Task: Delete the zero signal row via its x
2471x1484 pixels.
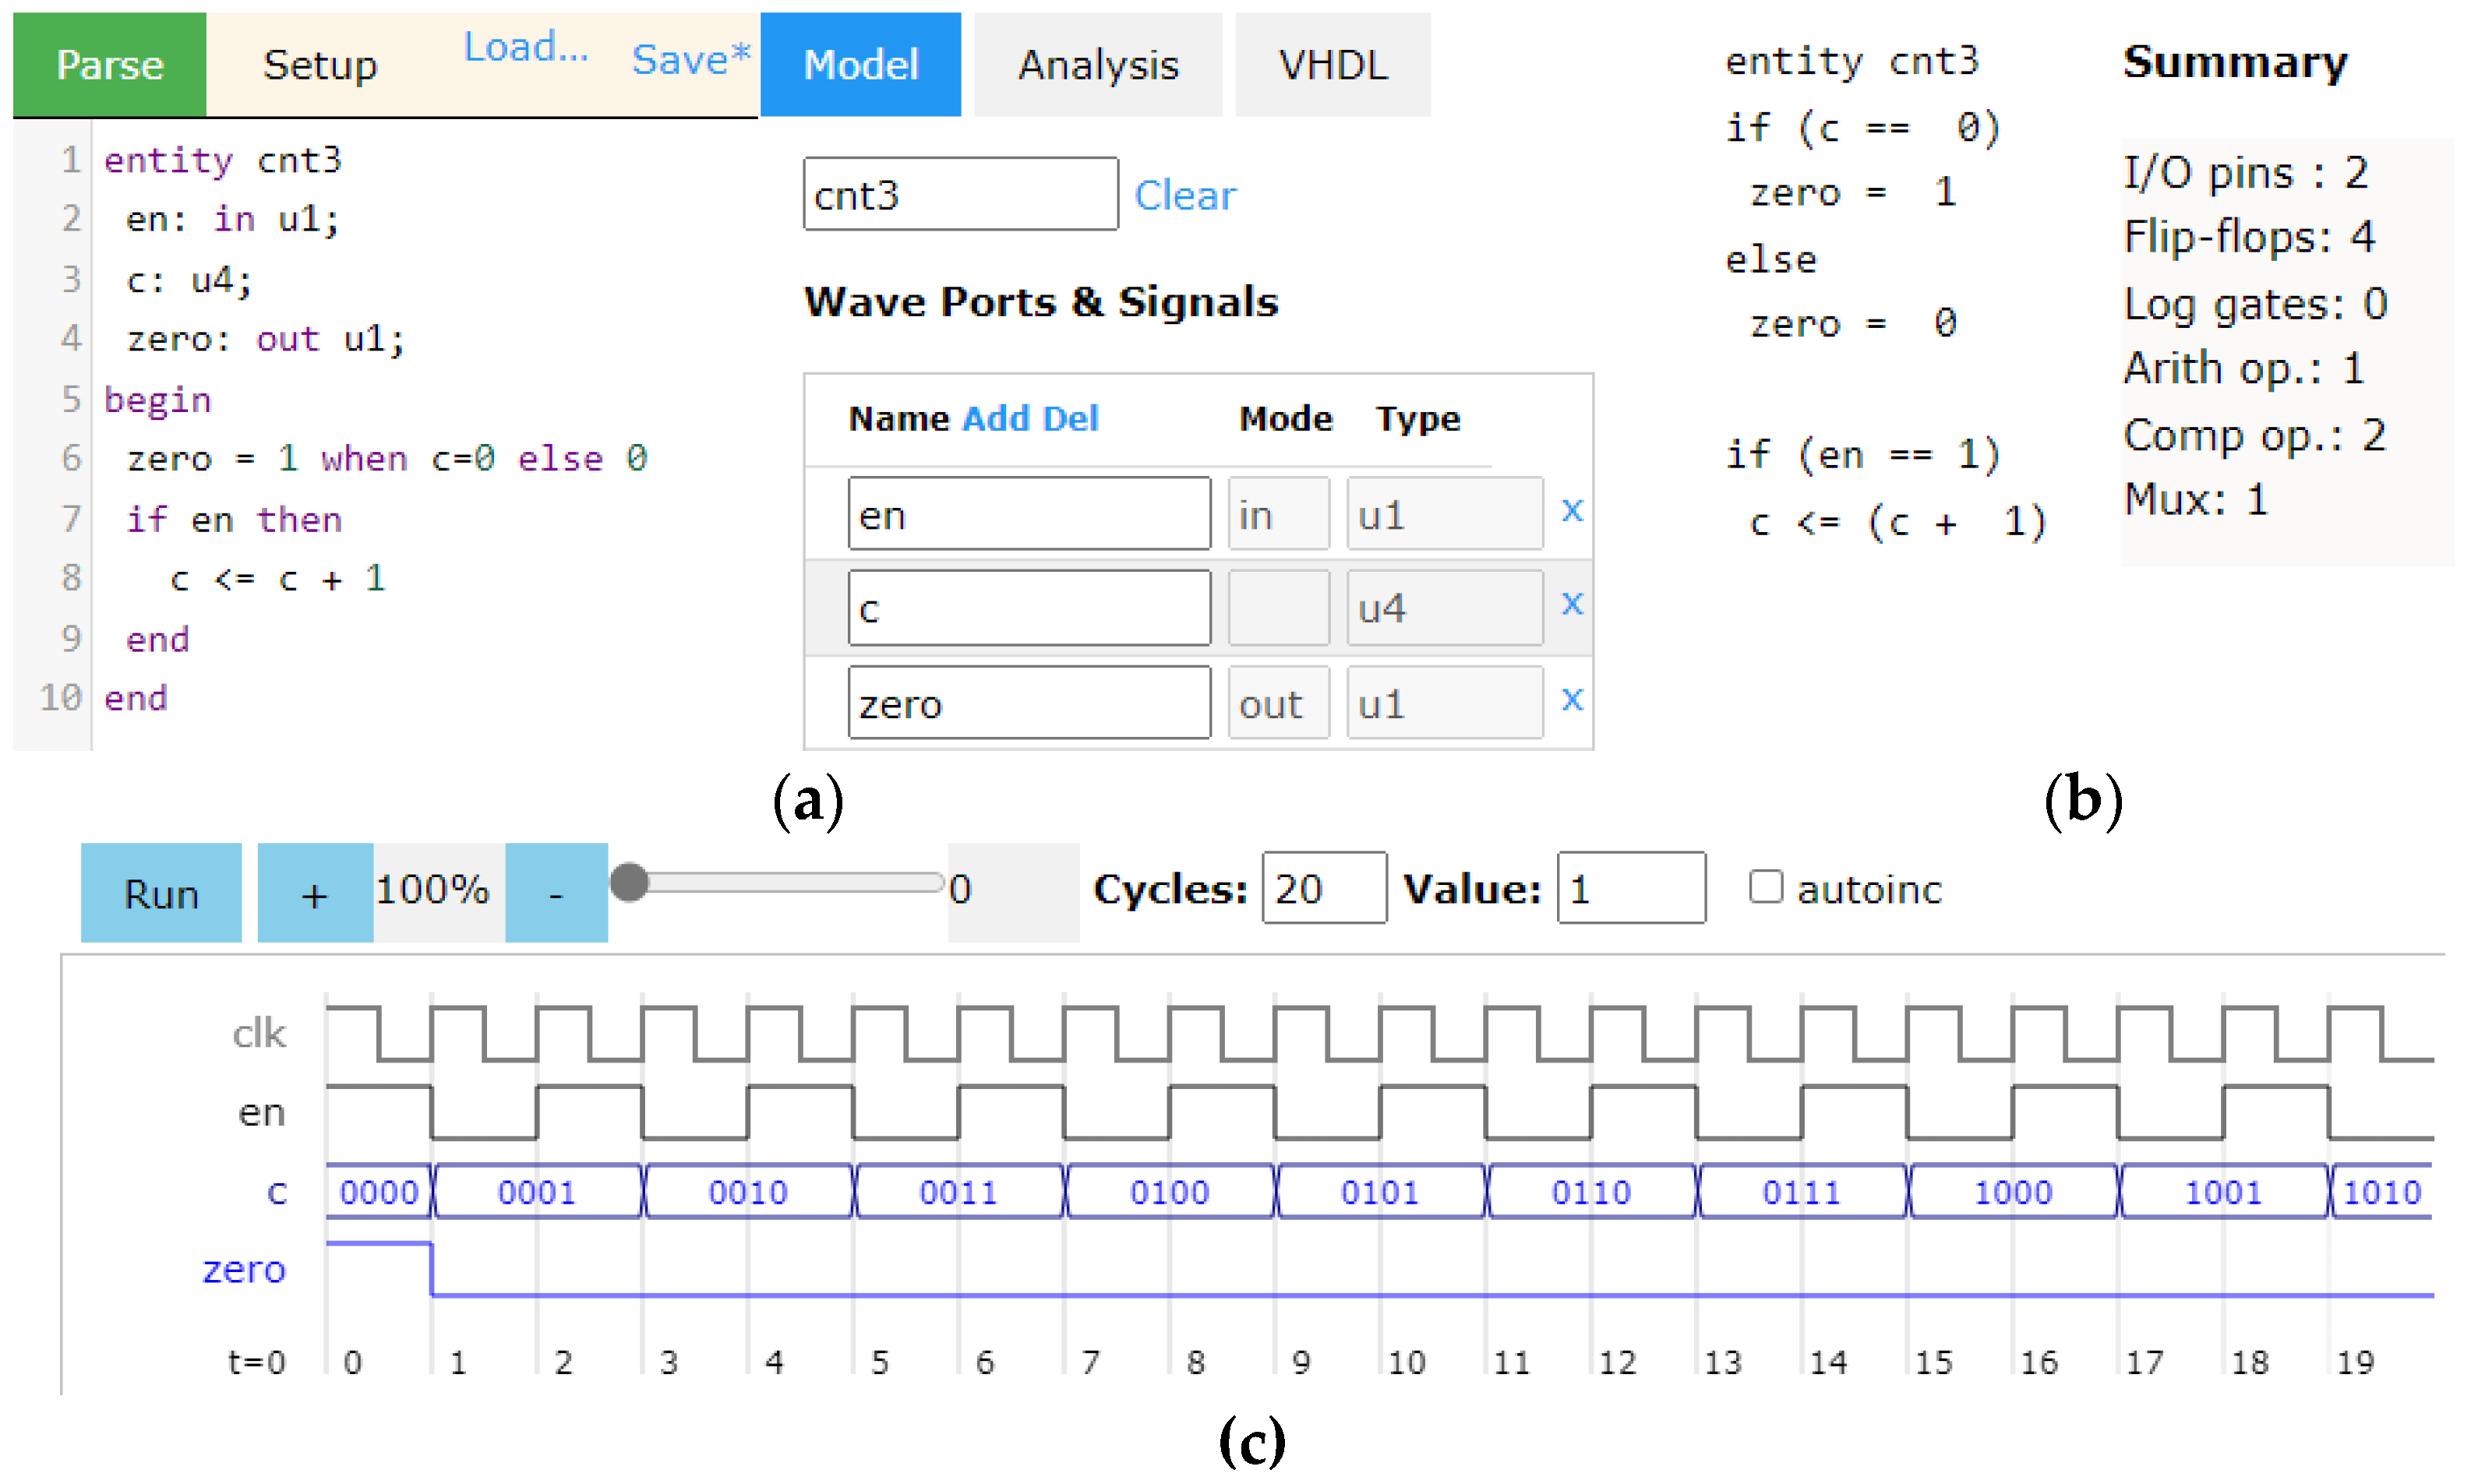Action: point(1571,700)
